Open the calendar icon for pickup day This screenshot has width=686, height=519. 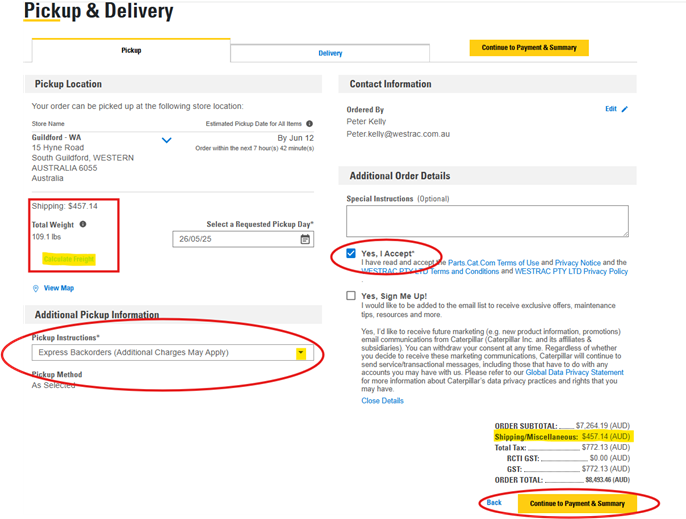click(x=305, y=239)
